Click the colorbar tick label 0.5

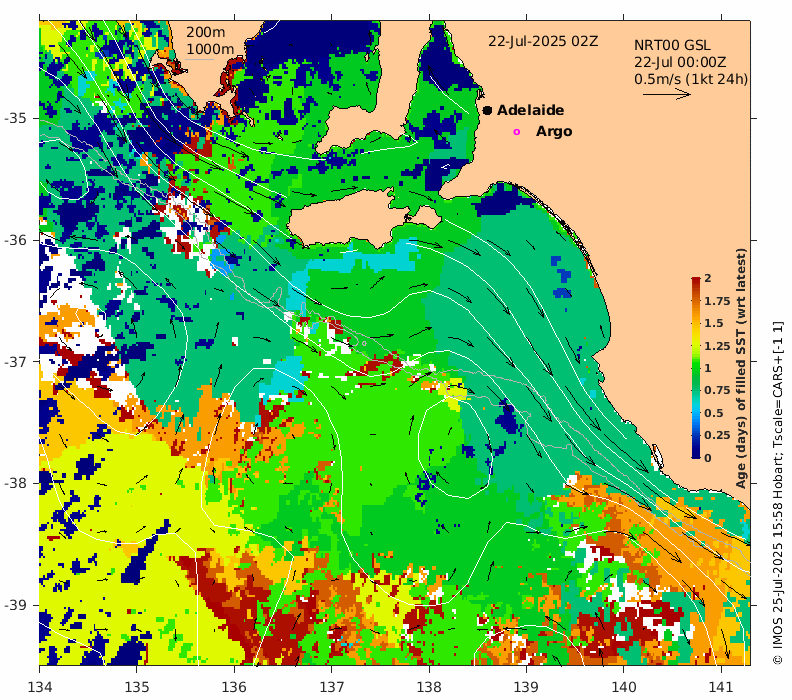coord(714,413)
